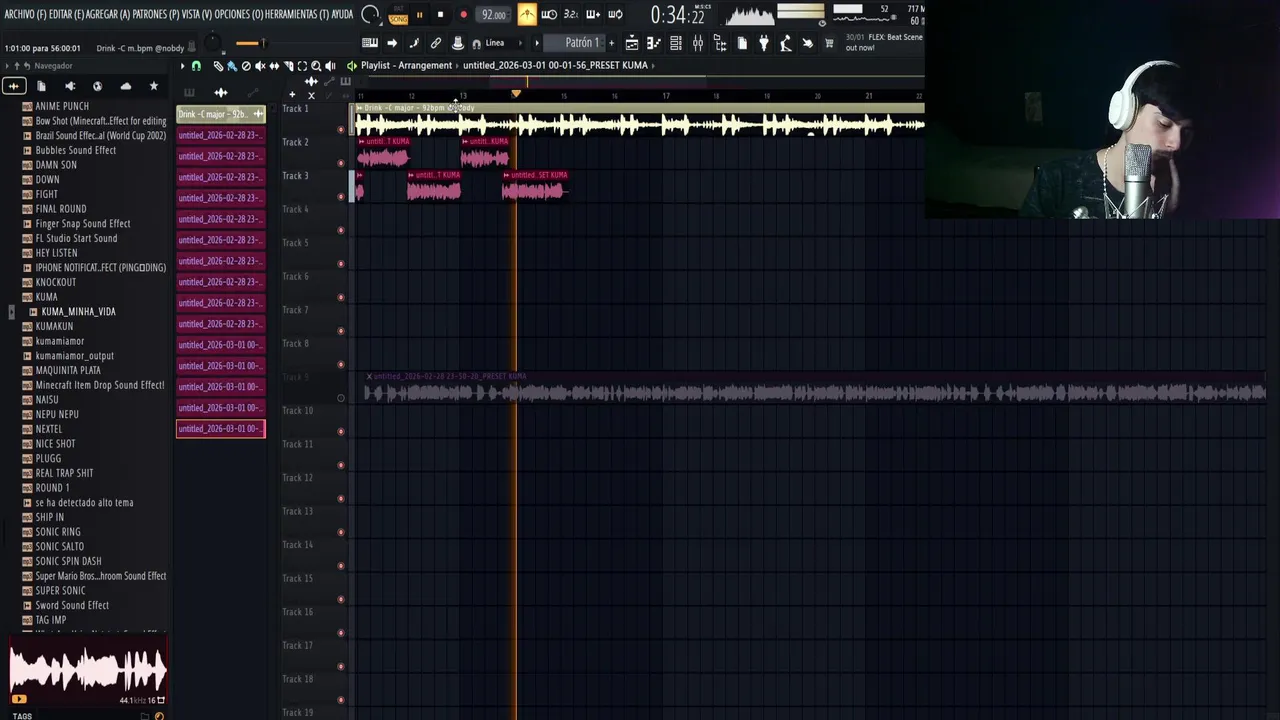1280x720 pixels.
Task: Click the red record button
Action: 463,15
